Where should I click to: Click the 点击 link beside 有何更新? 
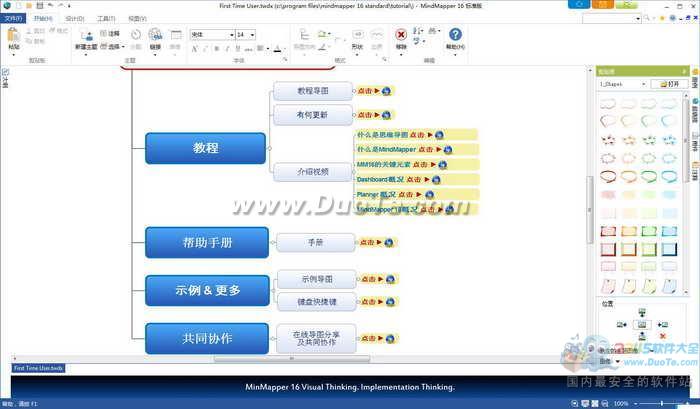pos(365,115)
